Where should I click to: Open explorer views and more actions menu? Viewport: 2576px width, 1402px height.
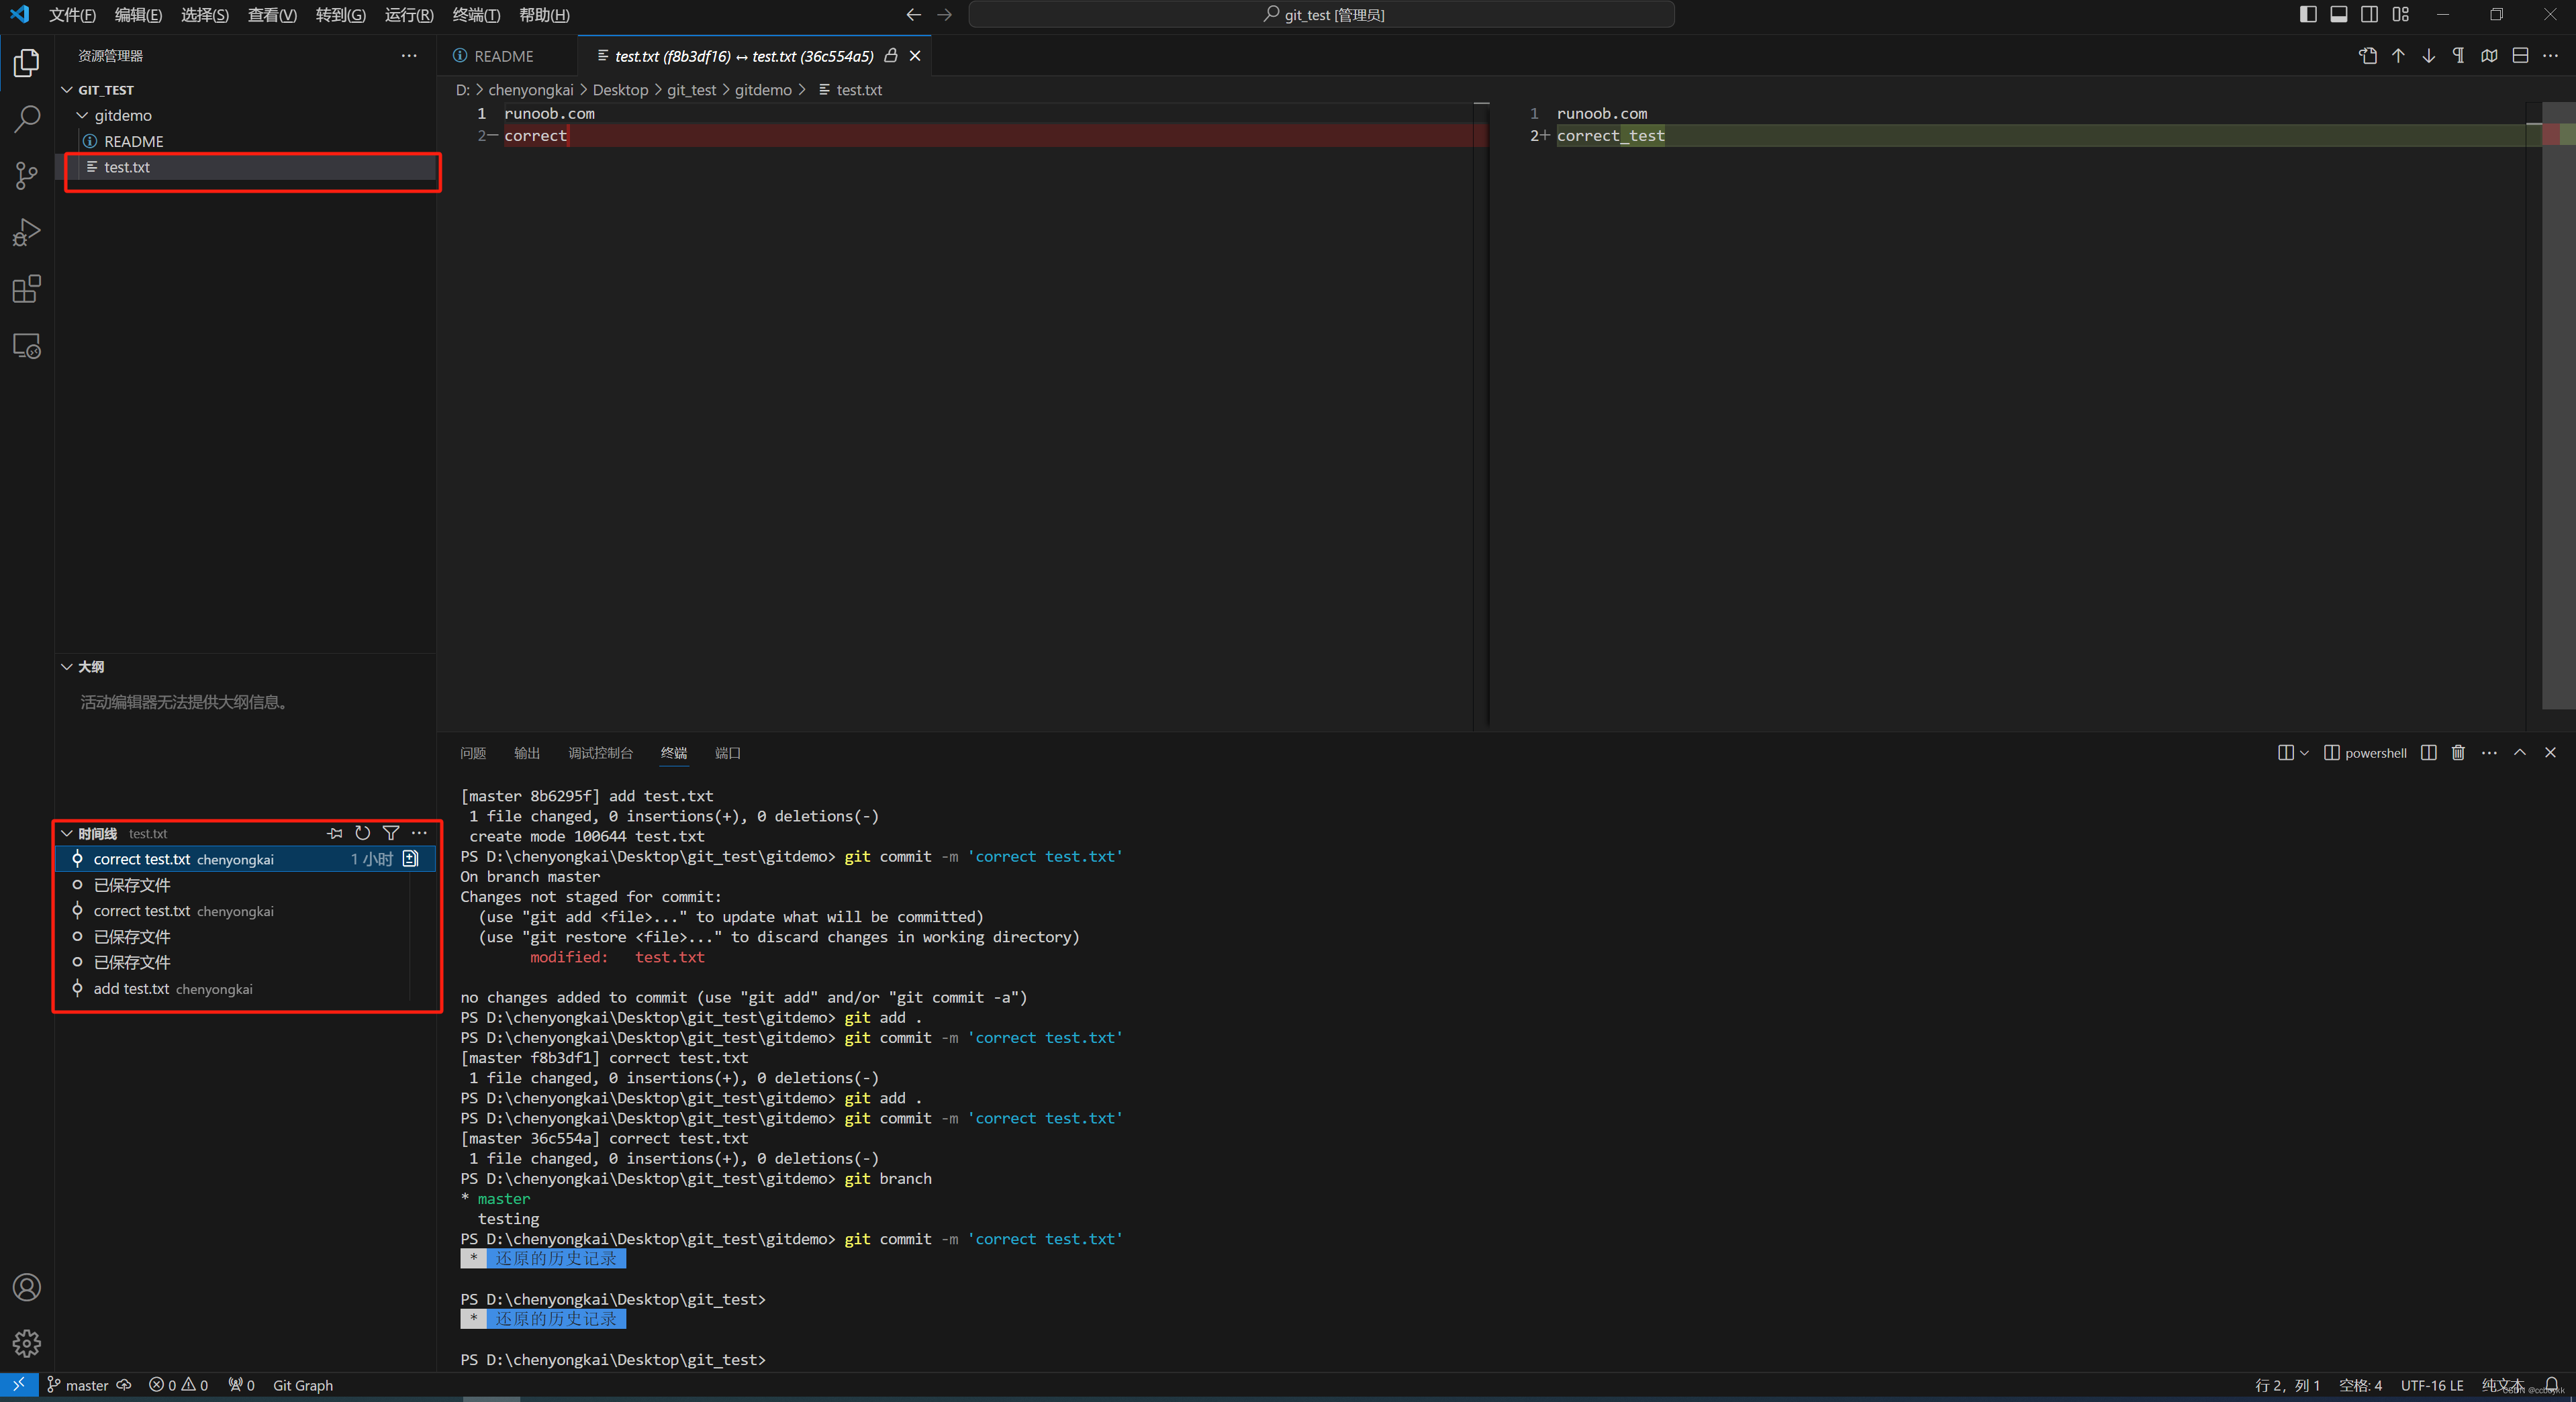click(x=409, y=56)
